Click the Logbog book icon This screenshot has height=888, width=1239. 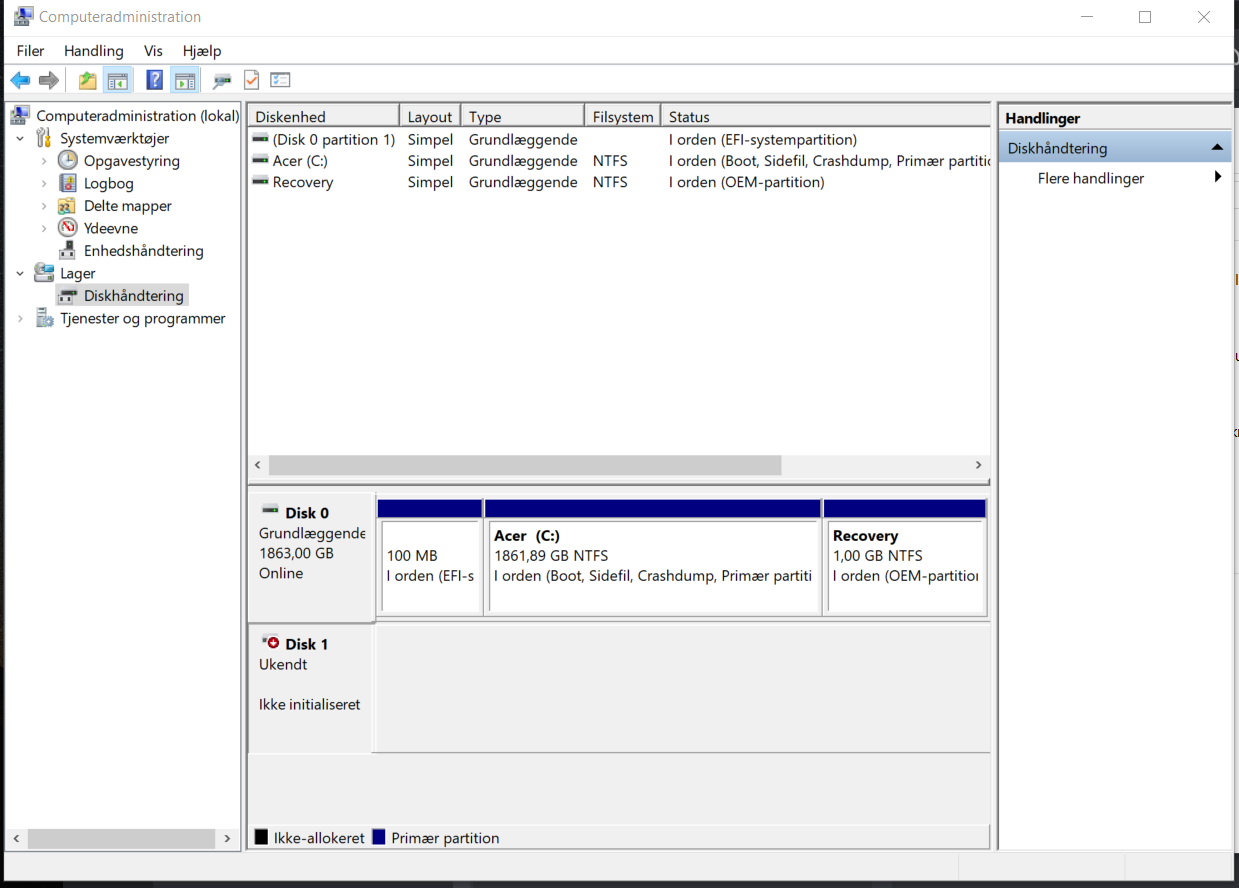(67, 183)
